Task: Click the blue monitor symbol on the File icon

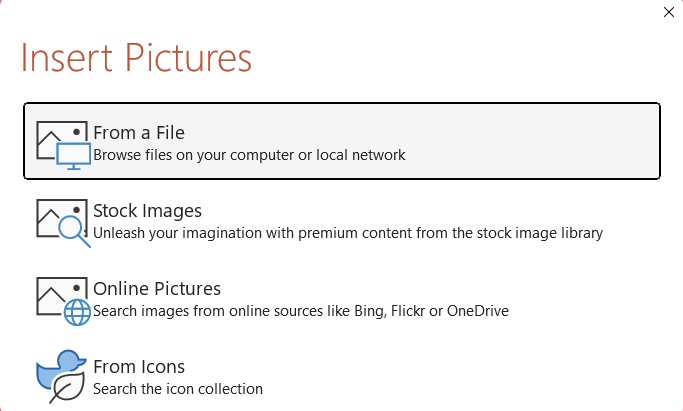Action: (x=74, y=156)
